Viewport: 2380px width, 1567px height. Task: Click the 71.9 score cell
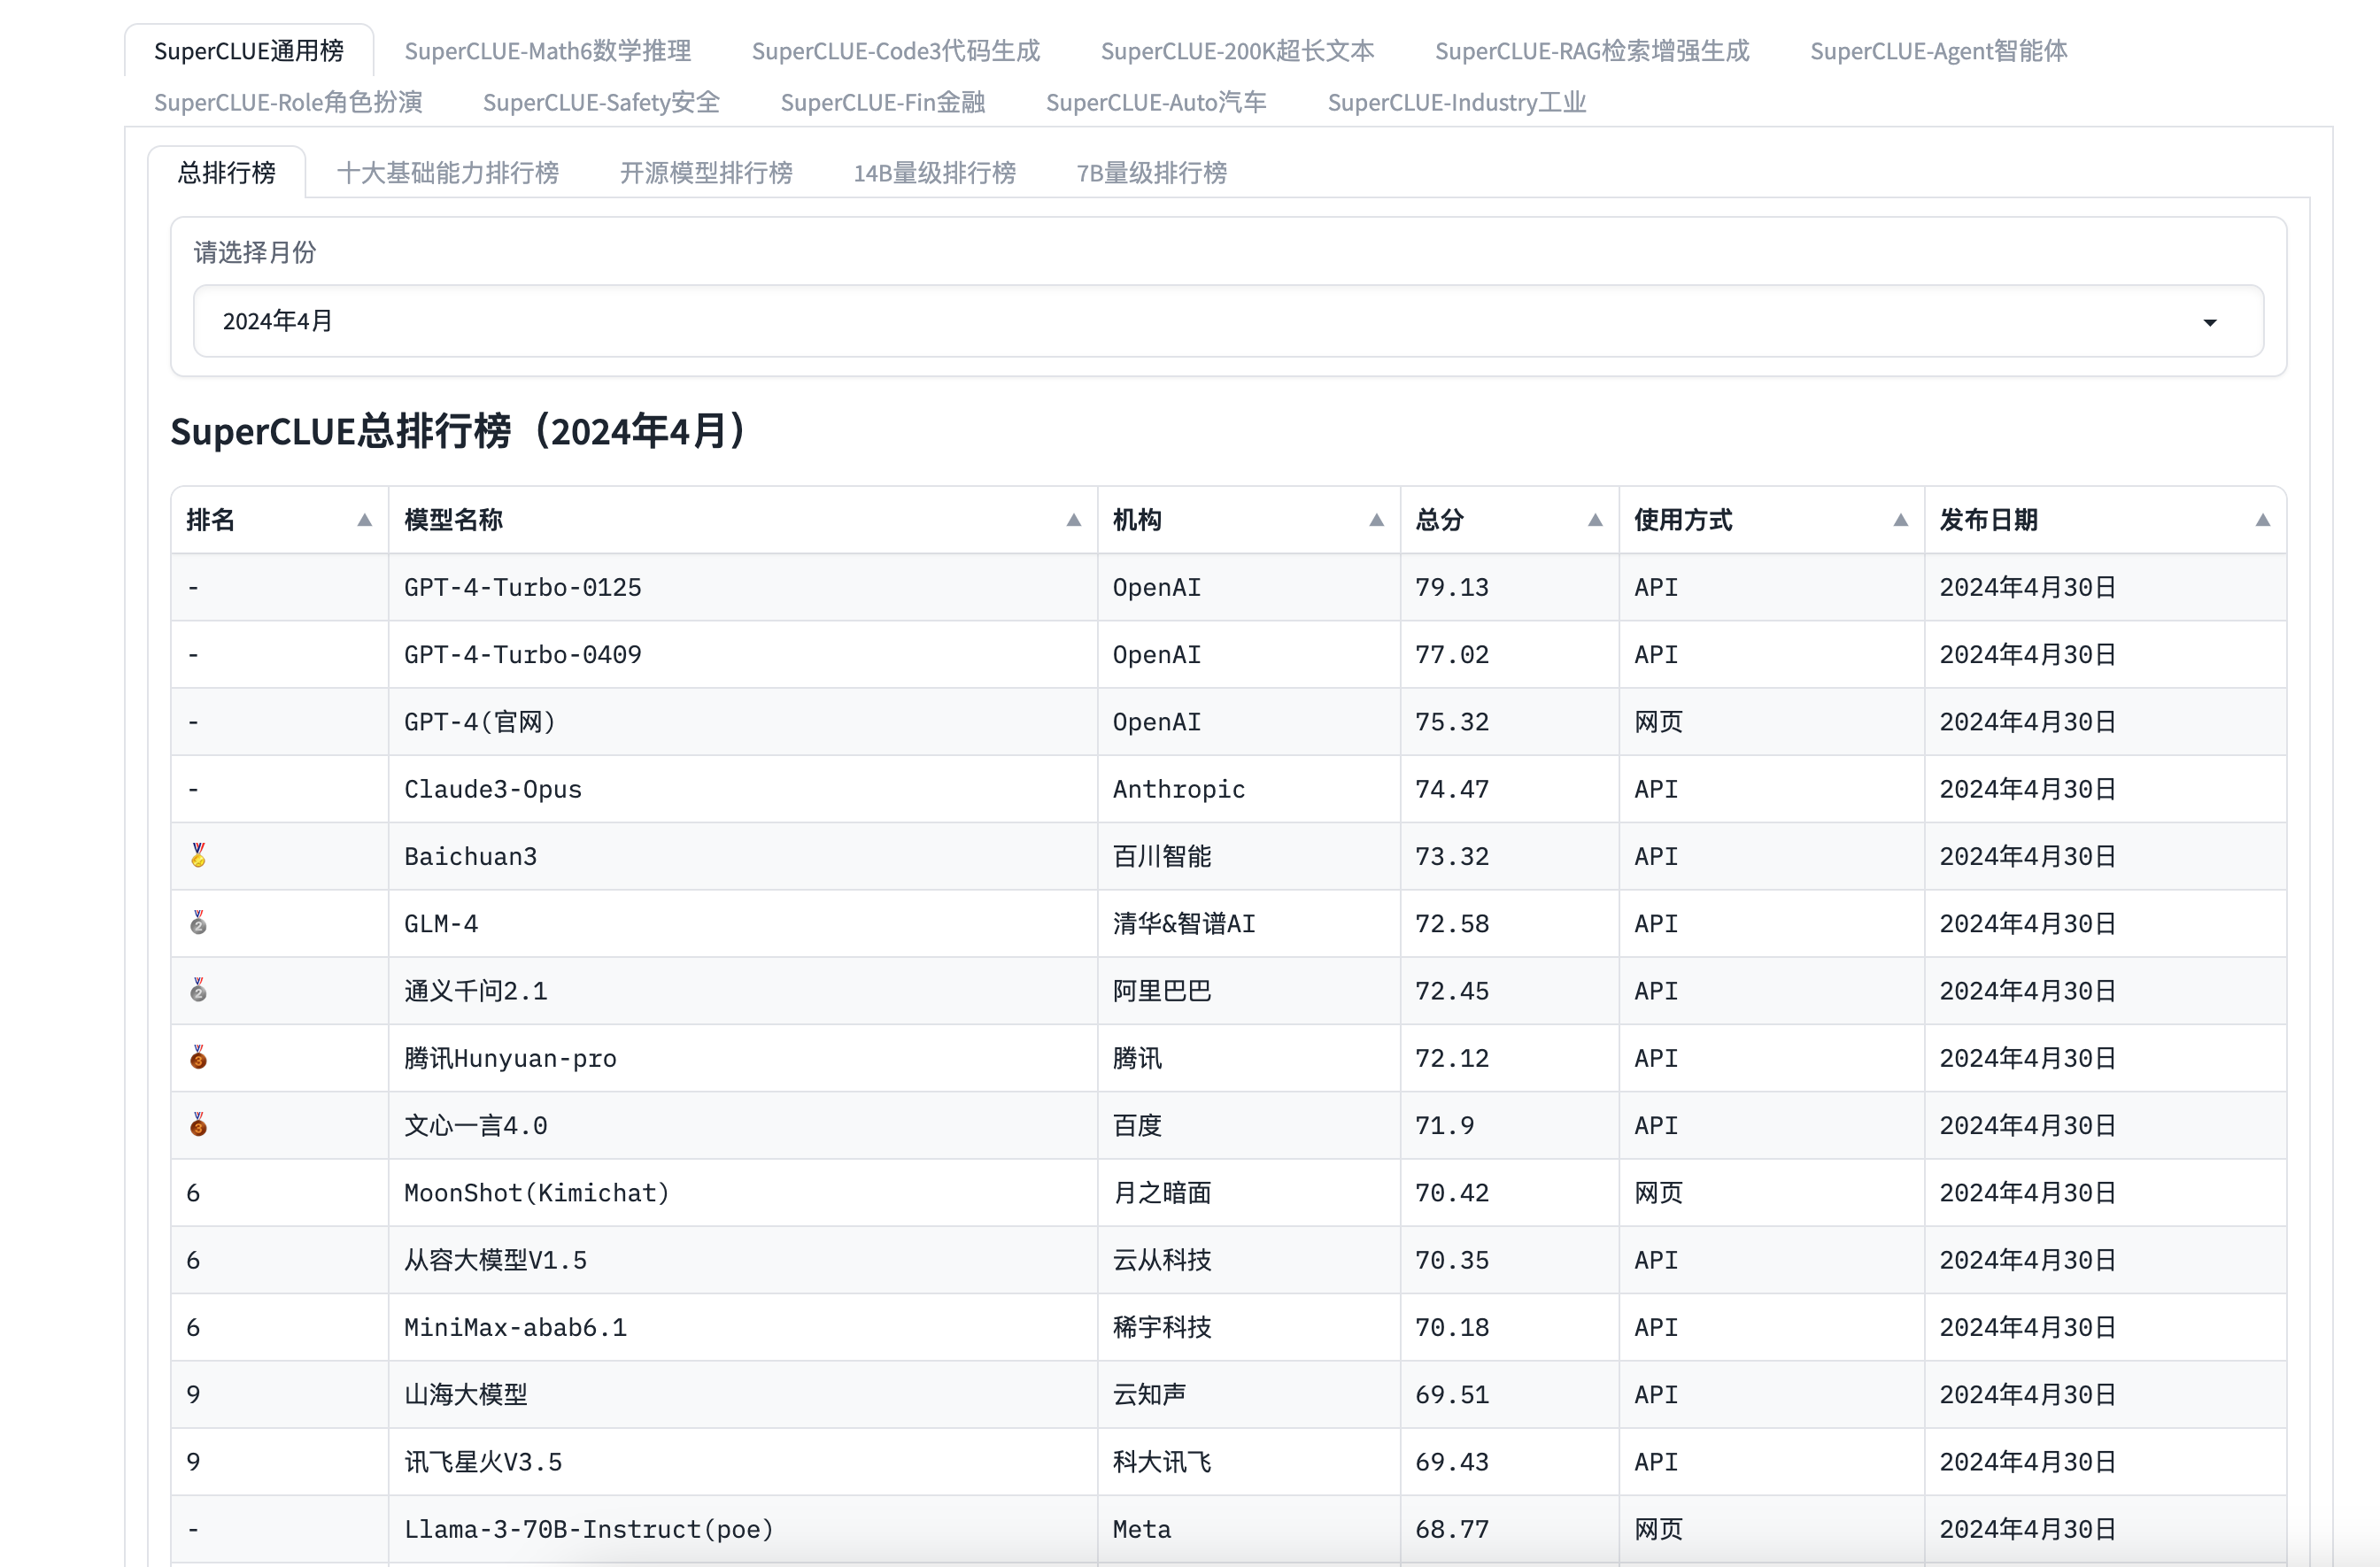[1510, 1125]
